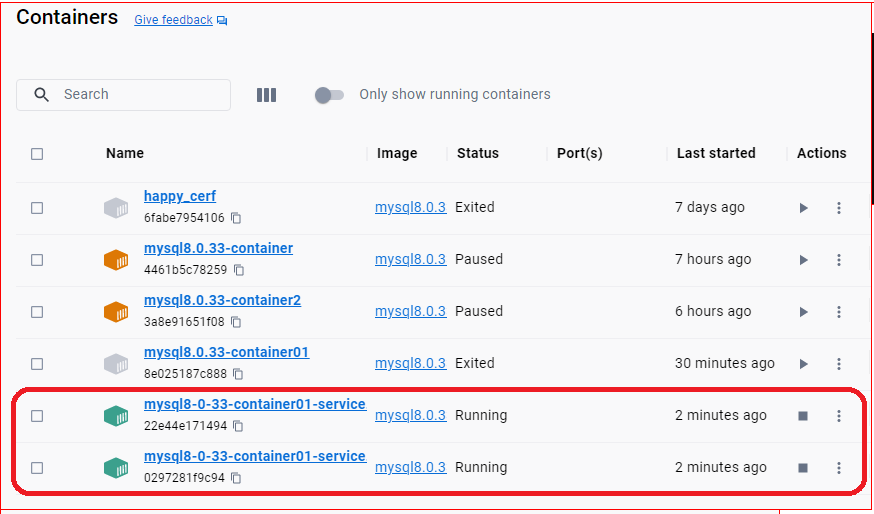Open the column display settings icon
The image size is (874, 514).
[266, 95]
